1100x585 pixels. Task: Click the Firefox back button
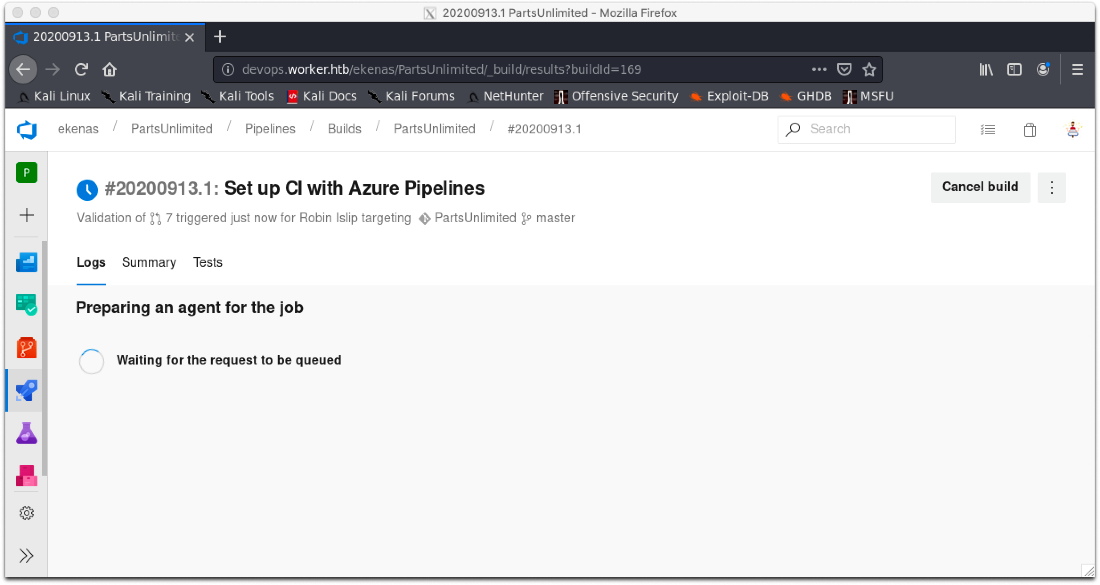click(x=23, y=69)
